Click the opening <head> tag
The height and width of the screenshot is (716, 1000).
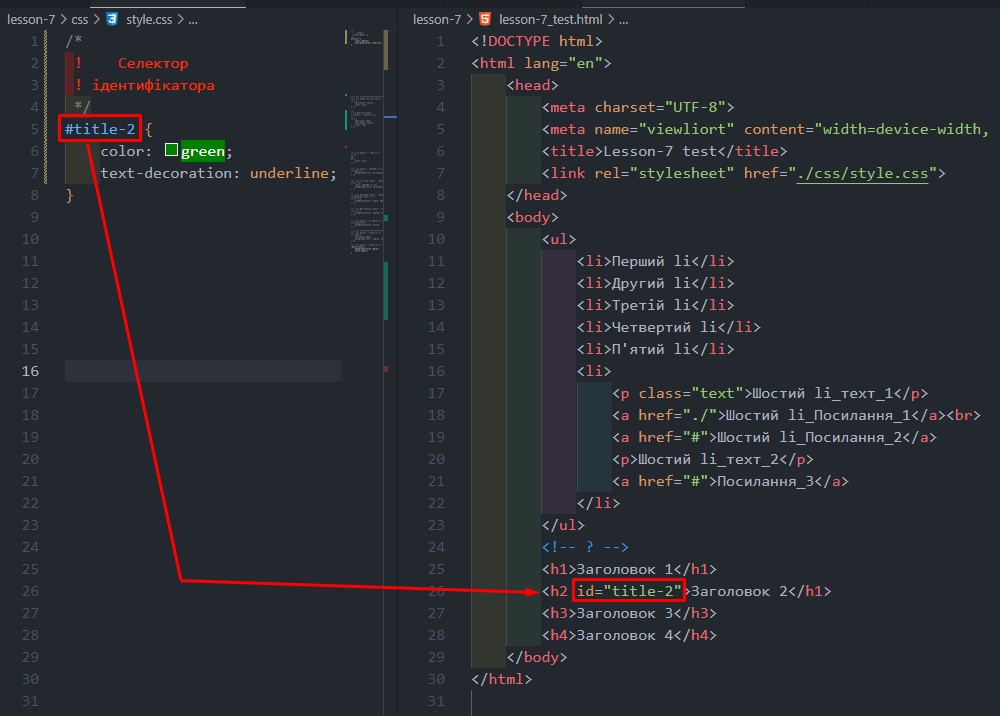pyautogui.click(x=533, y=85)
